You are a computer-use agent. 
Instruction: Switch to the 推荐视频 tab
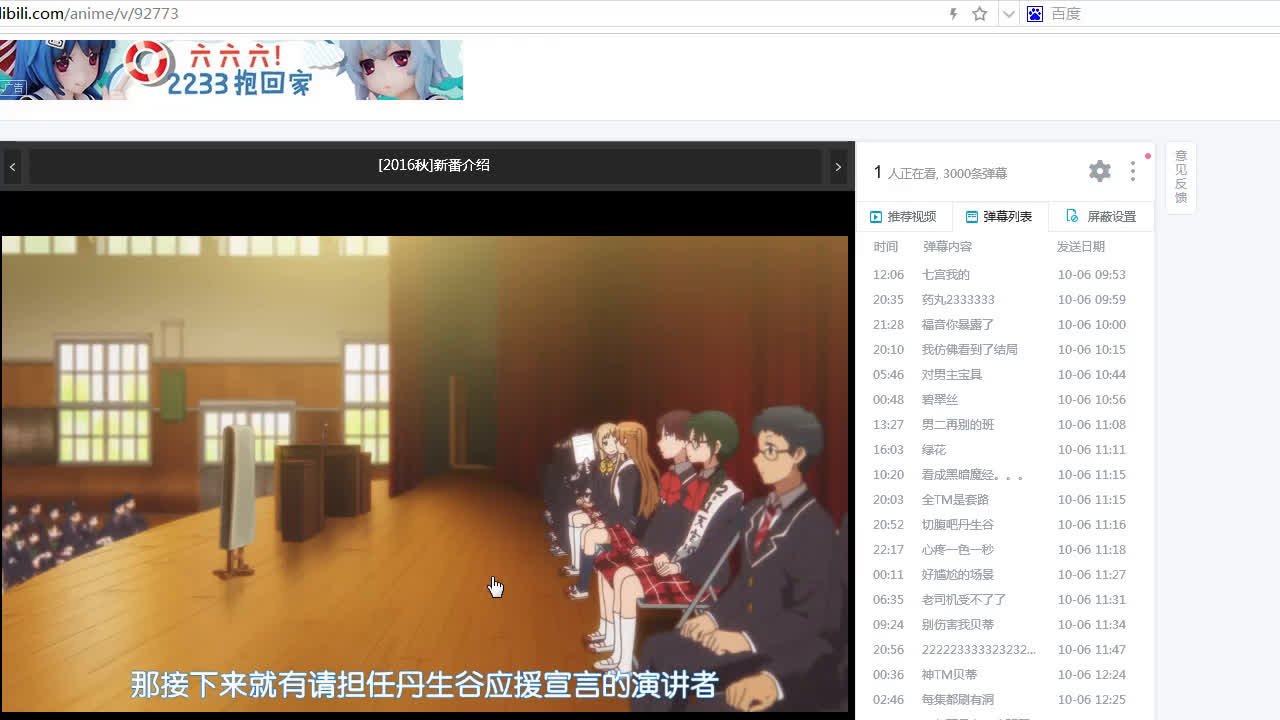pyautogui.click(x=903, y=217)
